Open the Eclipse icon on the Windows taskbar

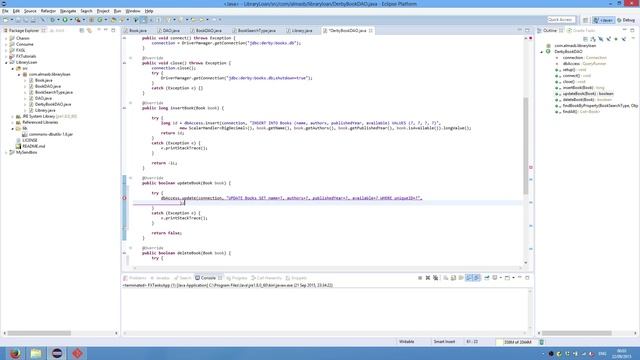[x=57, y=353]
